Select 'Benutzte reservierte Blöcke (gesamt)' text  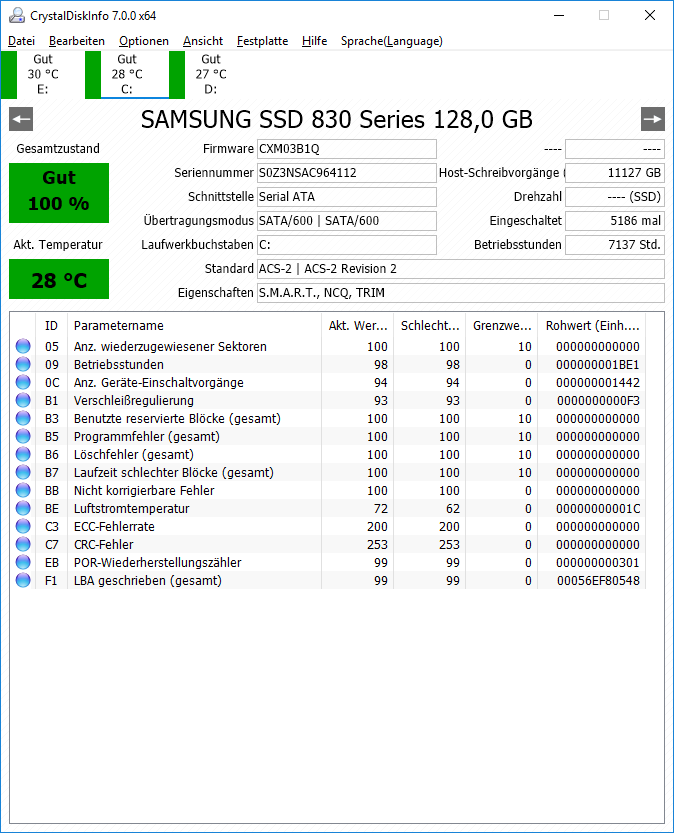tap(177, 419)
